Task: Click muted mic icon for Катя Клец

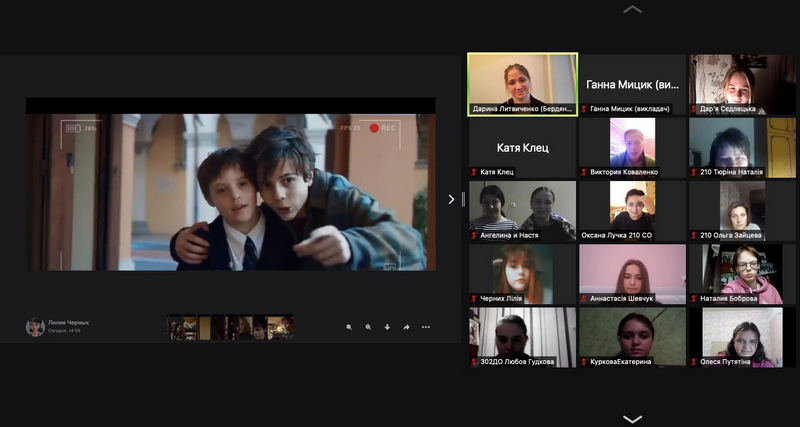Action: (x=474, y=172)
